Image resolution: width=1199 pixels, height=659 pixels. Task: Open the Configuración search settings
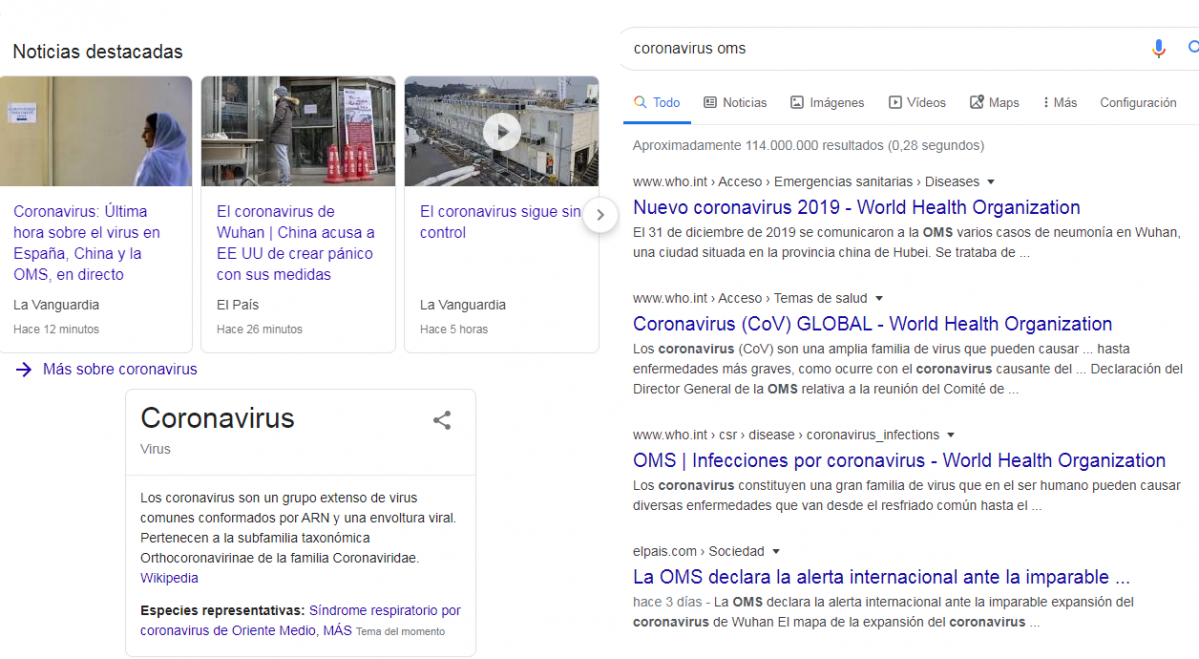(x=1138, y=102)
